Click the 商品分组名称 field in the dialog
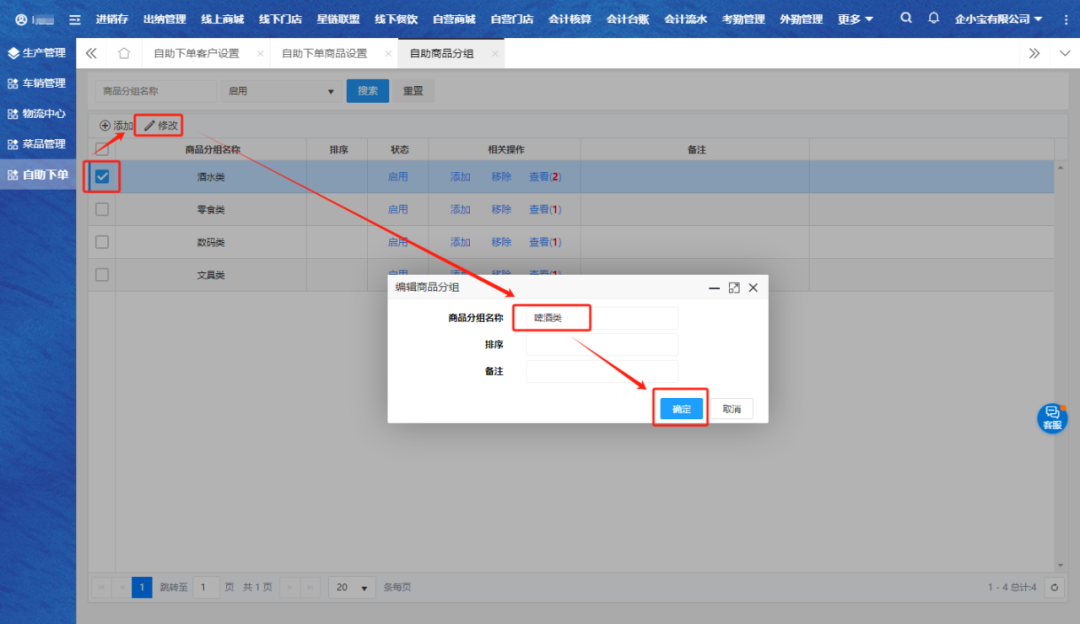 pos(602,318)
